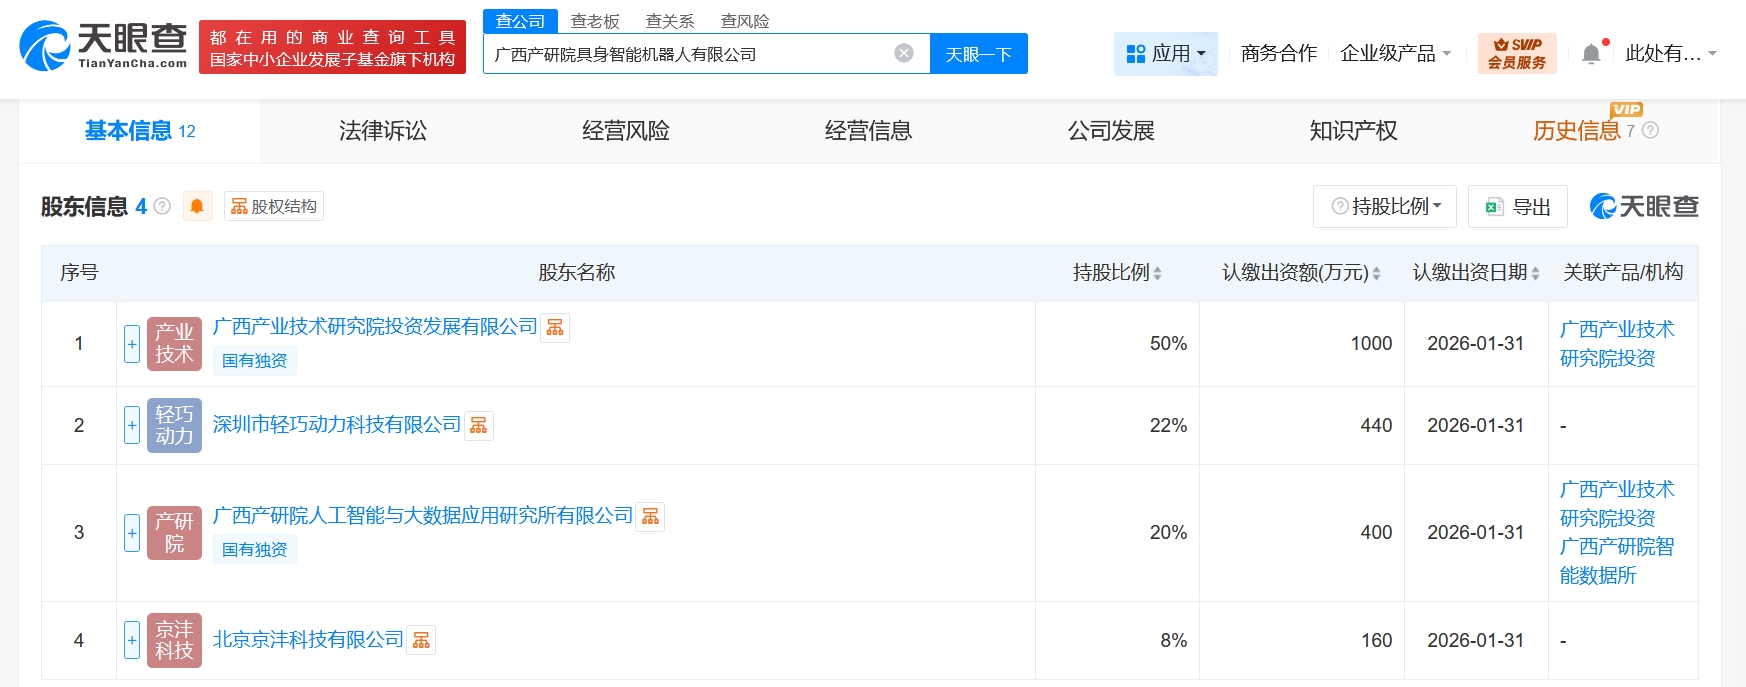Expand the 深圳市轻巧动力 row plus toggle
The height and width of the screenshot is (687, 1746).
pos(132,425)
